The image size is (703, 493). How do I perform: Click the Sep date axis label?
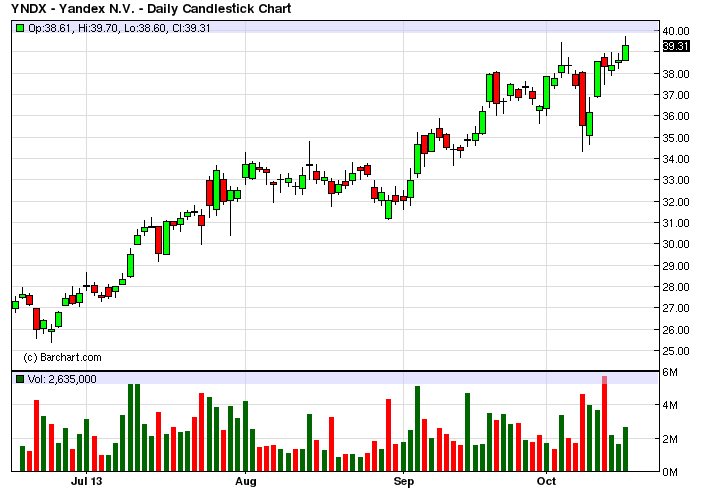point(404,482)
